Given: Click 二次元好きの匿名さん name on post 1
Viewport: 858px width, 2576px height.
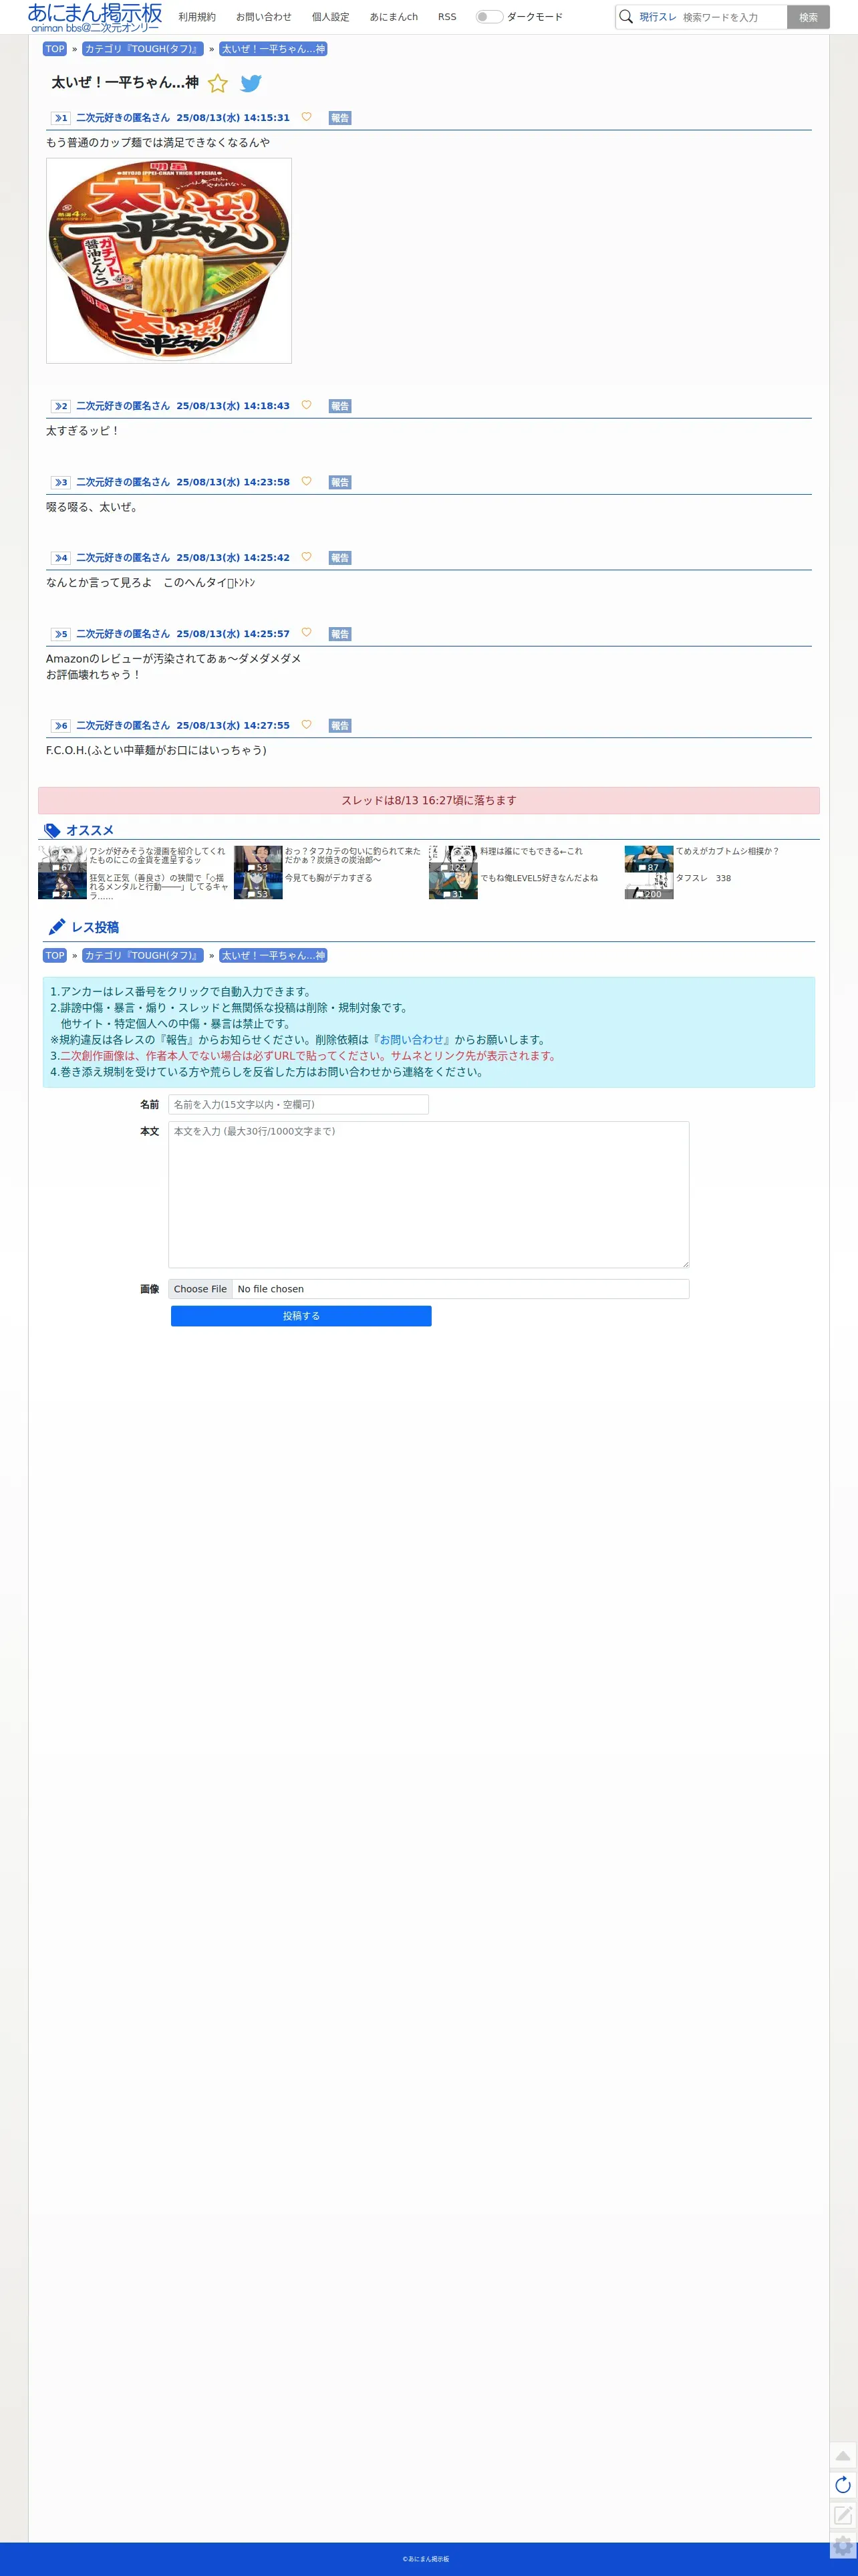Looking at the screenshot, I should pyautogui.click(x=123, y=118).
